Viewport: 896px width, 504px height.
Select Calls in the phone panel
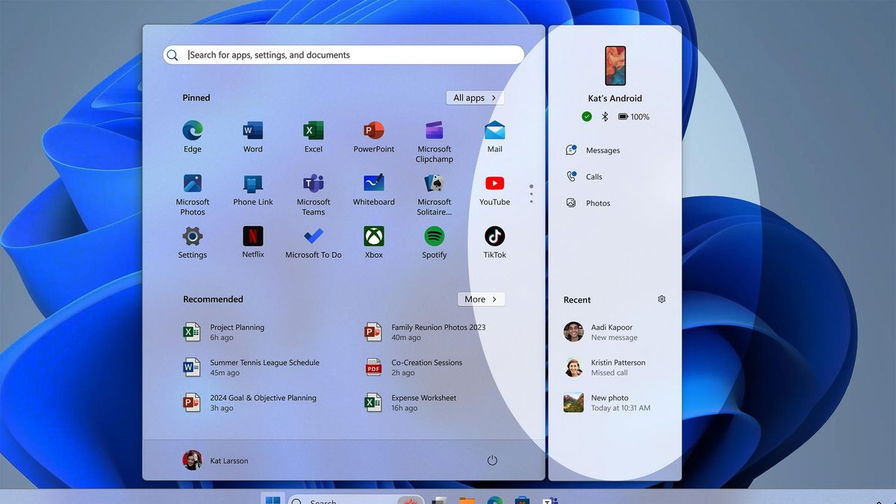point(593,177)
